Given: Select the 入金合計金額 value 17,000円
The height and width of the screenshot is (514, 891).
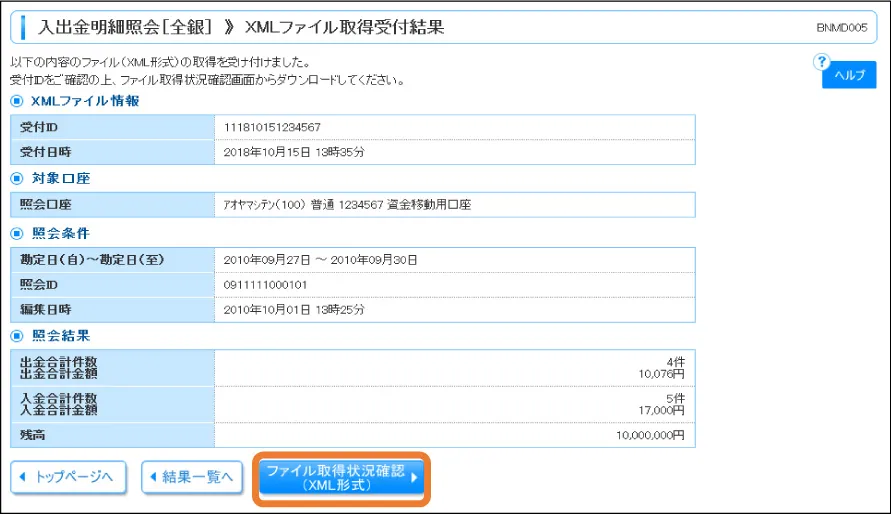Looking at the screenshot, I should (661, 411).
